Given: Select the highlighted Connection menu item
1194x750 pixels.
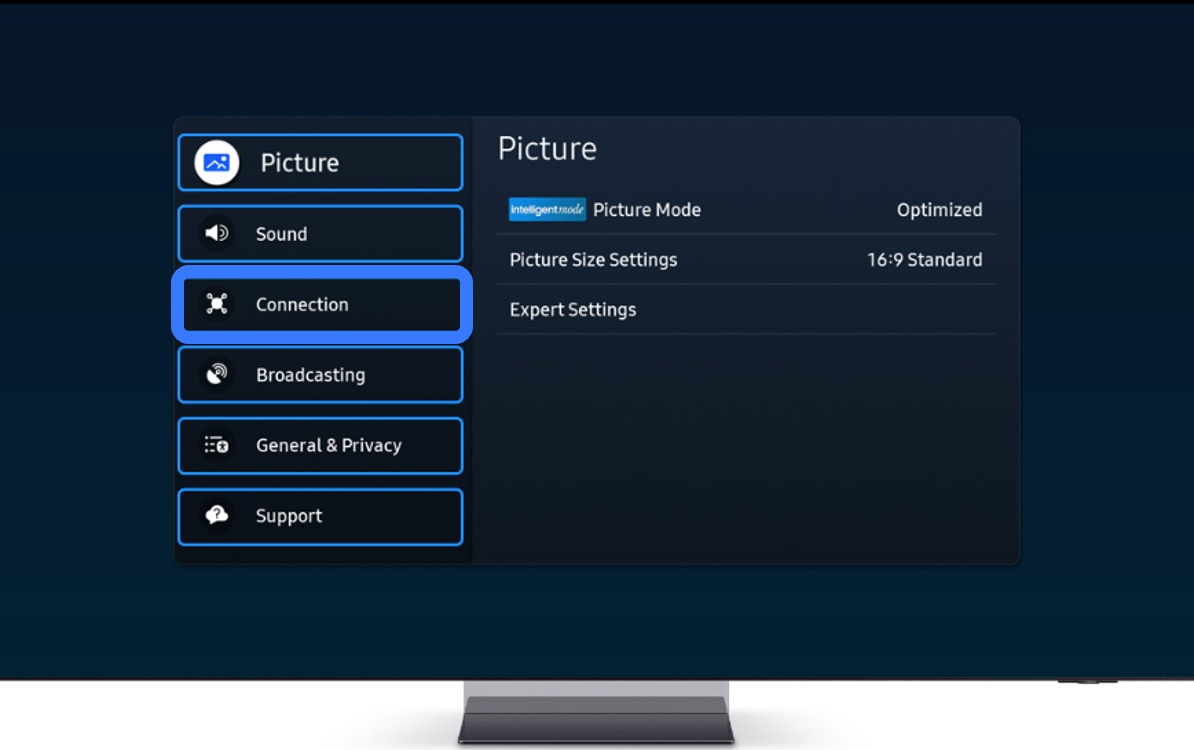Looking at the screenshot, I should [320, 305].
